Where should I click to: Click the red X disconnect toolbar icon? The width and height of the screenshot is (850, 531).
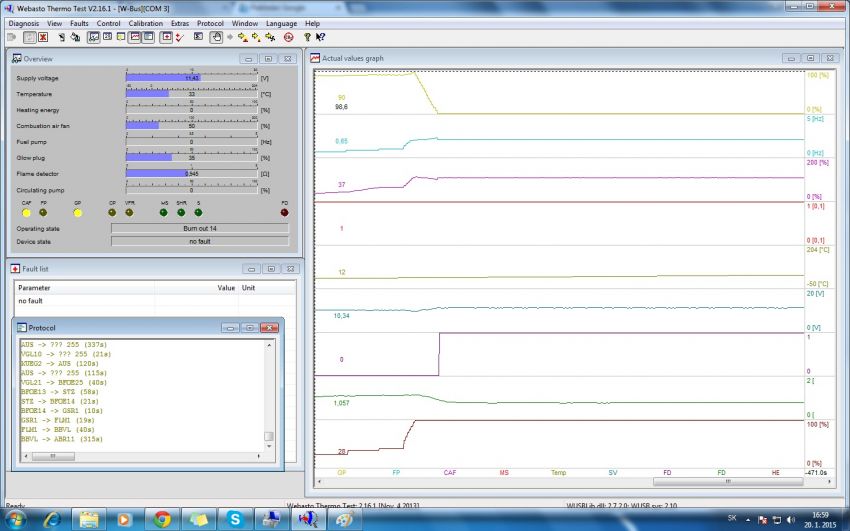pos(43,37)
